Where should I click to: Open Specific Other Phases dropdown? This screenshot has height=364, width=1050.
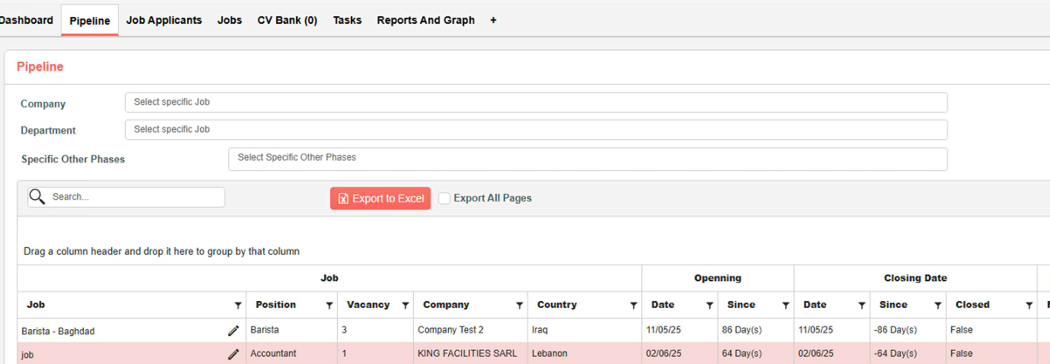(x=588, y=159)
